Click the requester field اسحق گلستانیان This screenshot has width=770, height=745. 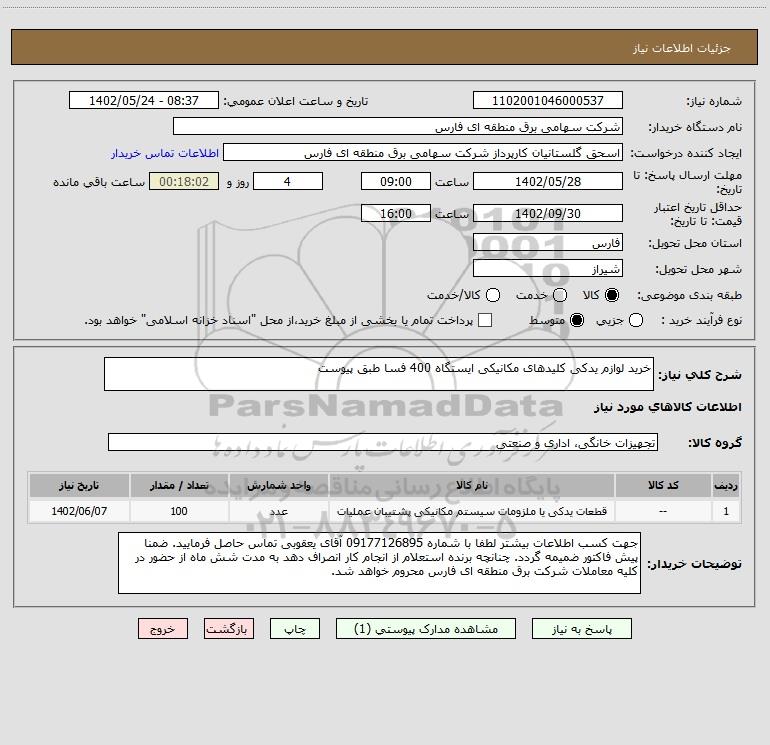(x=423, y=153)
